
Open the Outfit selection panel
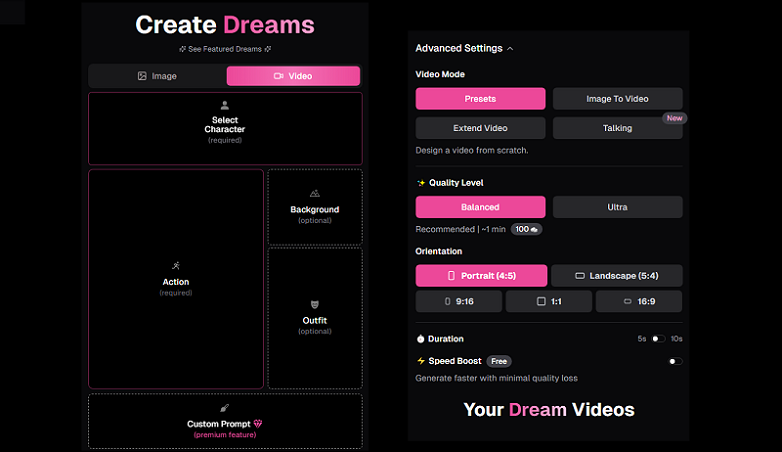point(315,318)
